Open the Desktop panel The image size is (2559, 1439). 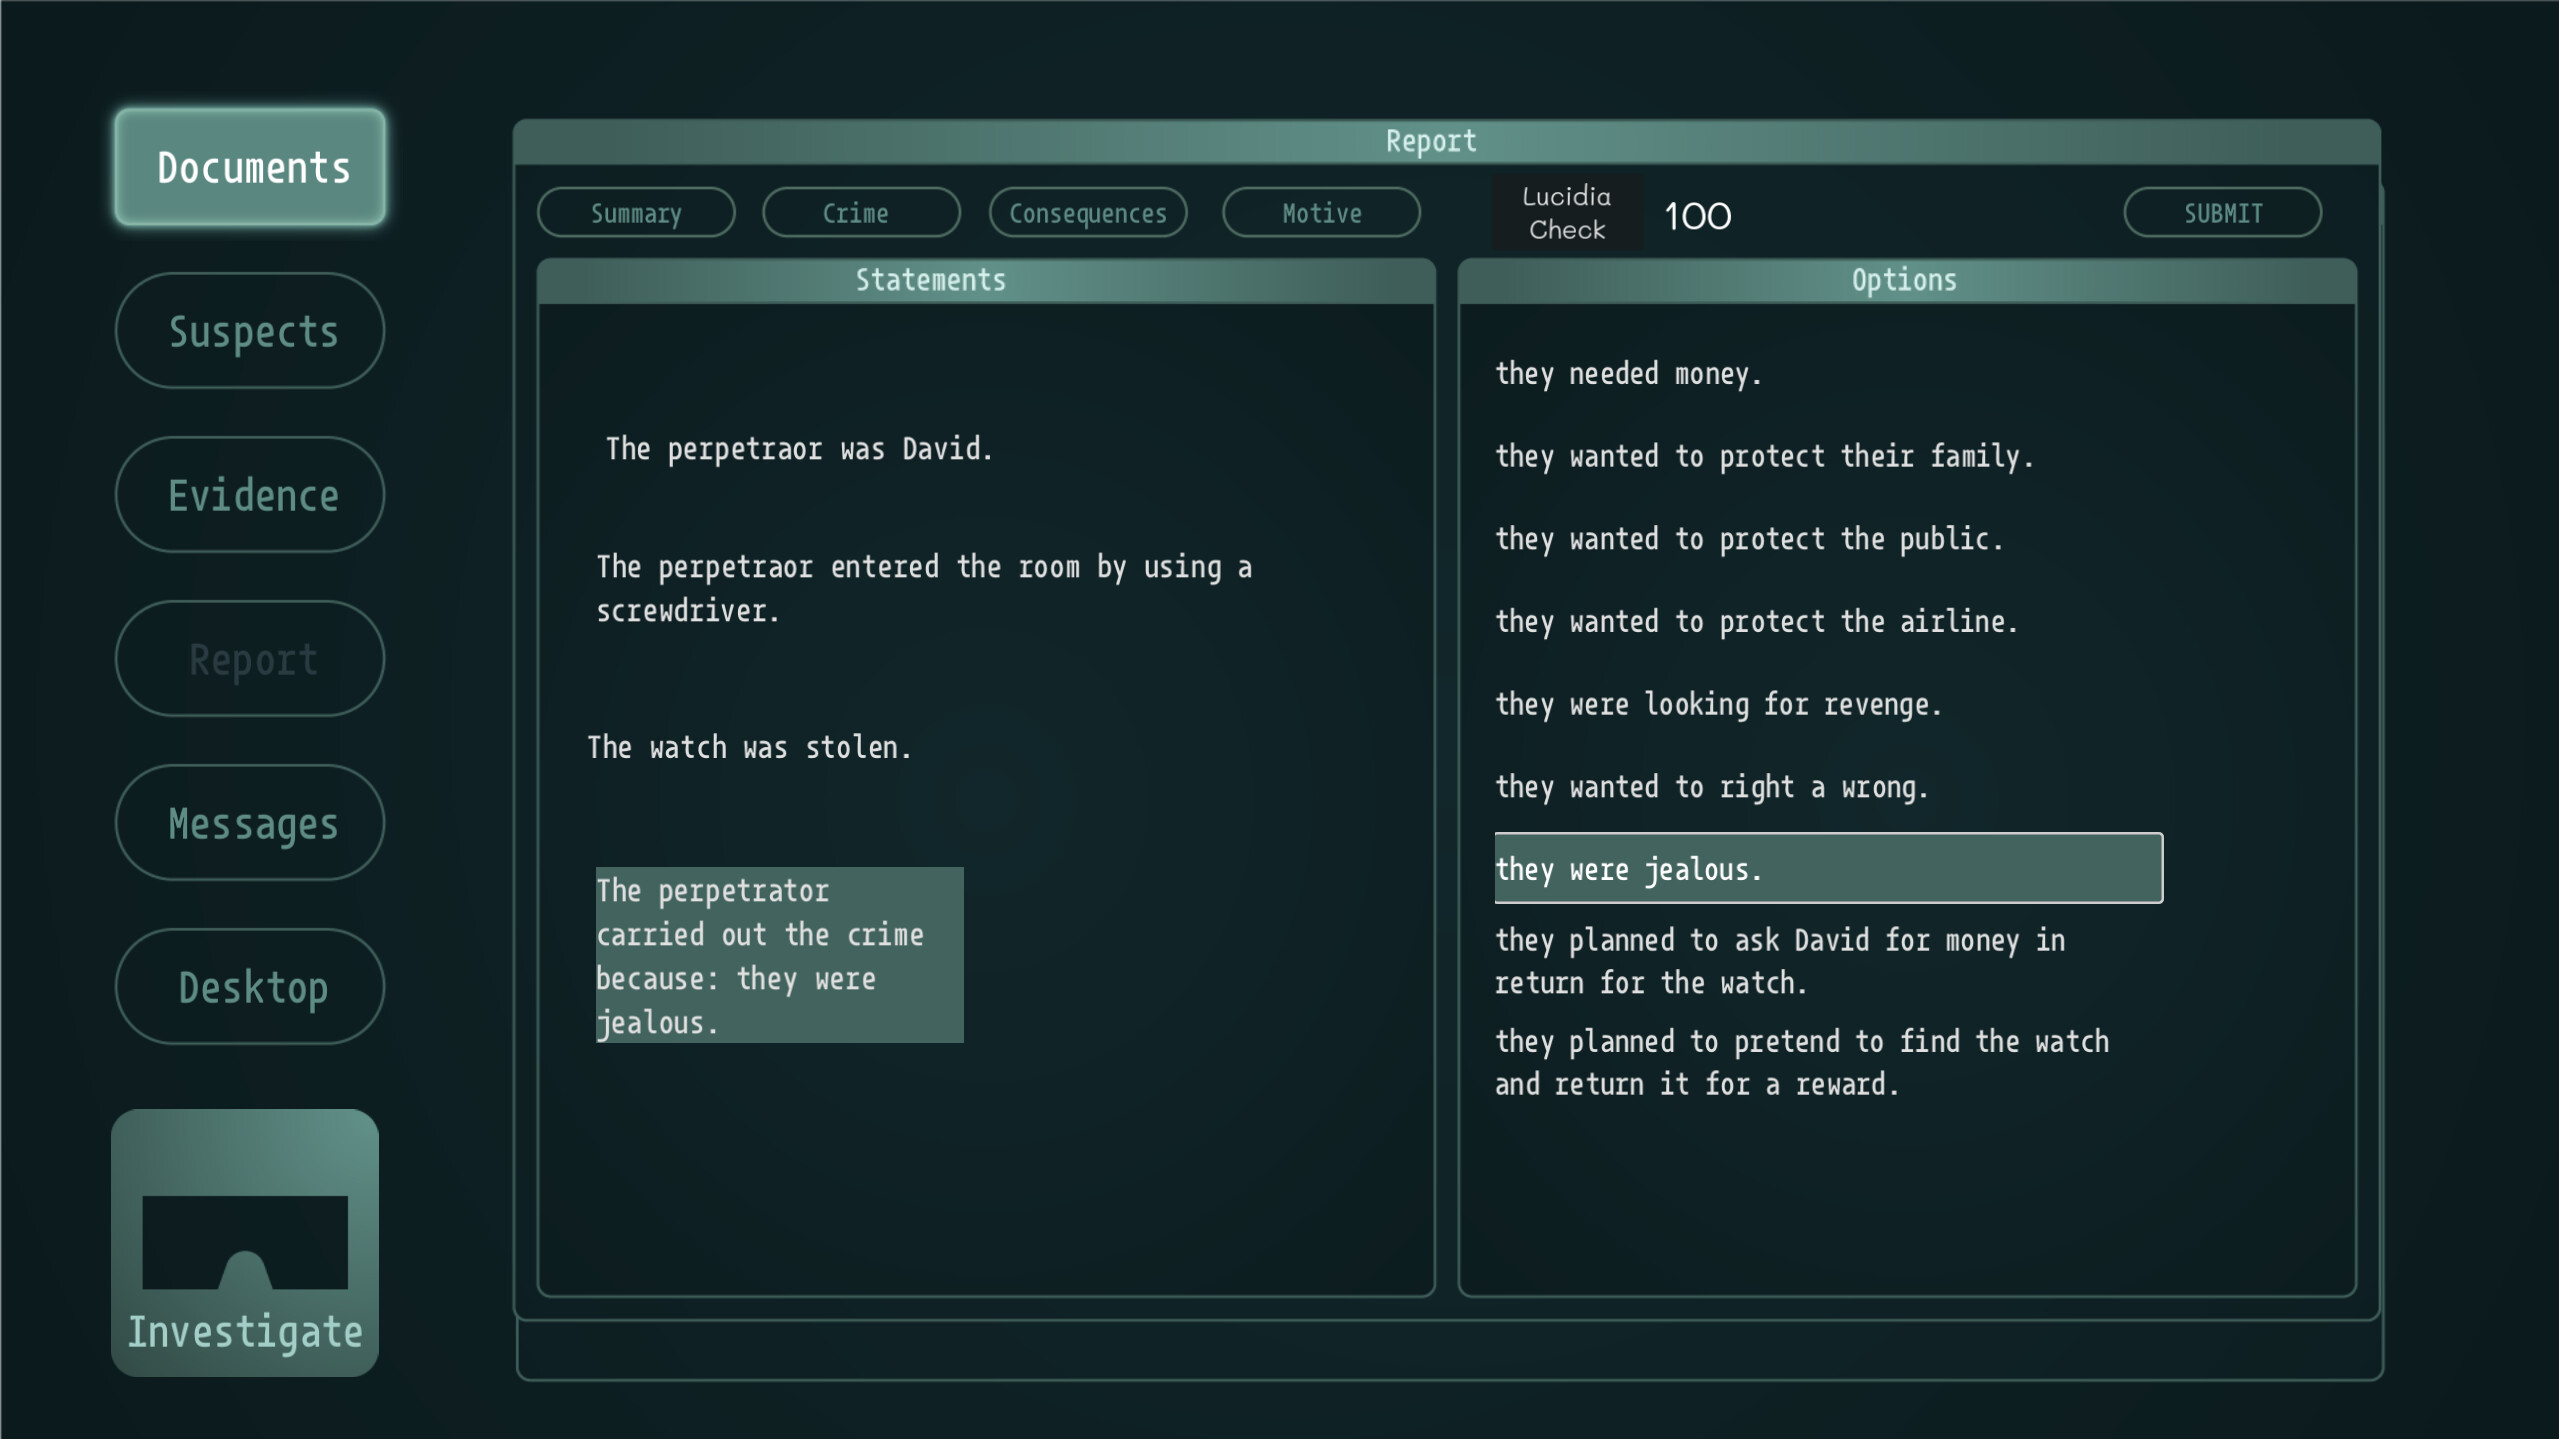pos(249,986)
